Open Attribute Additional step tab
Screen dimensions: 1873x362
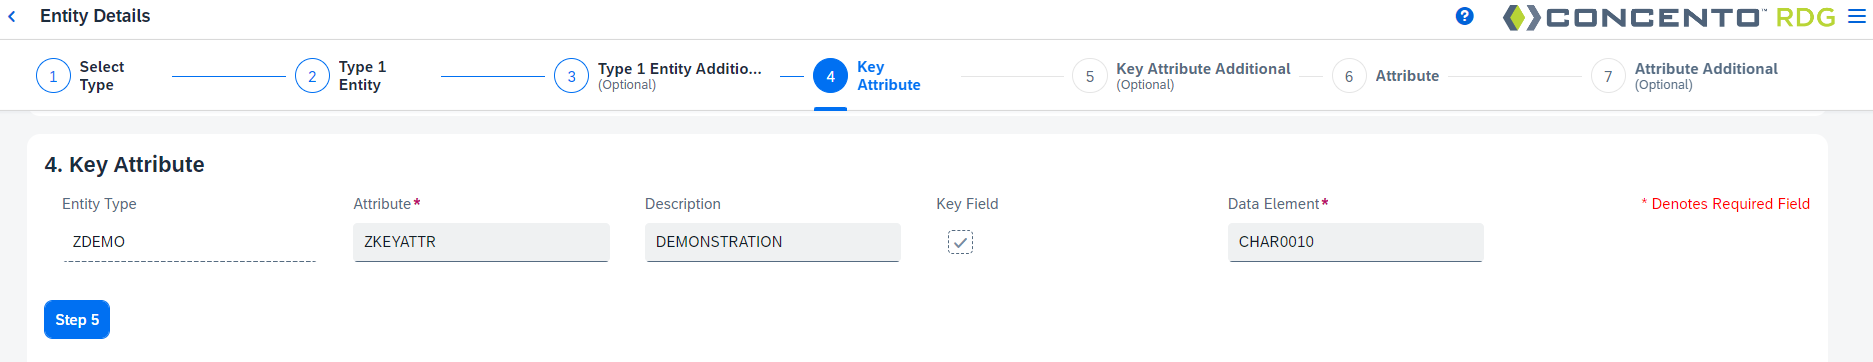pyautogui.click(x=1706, y=76)
